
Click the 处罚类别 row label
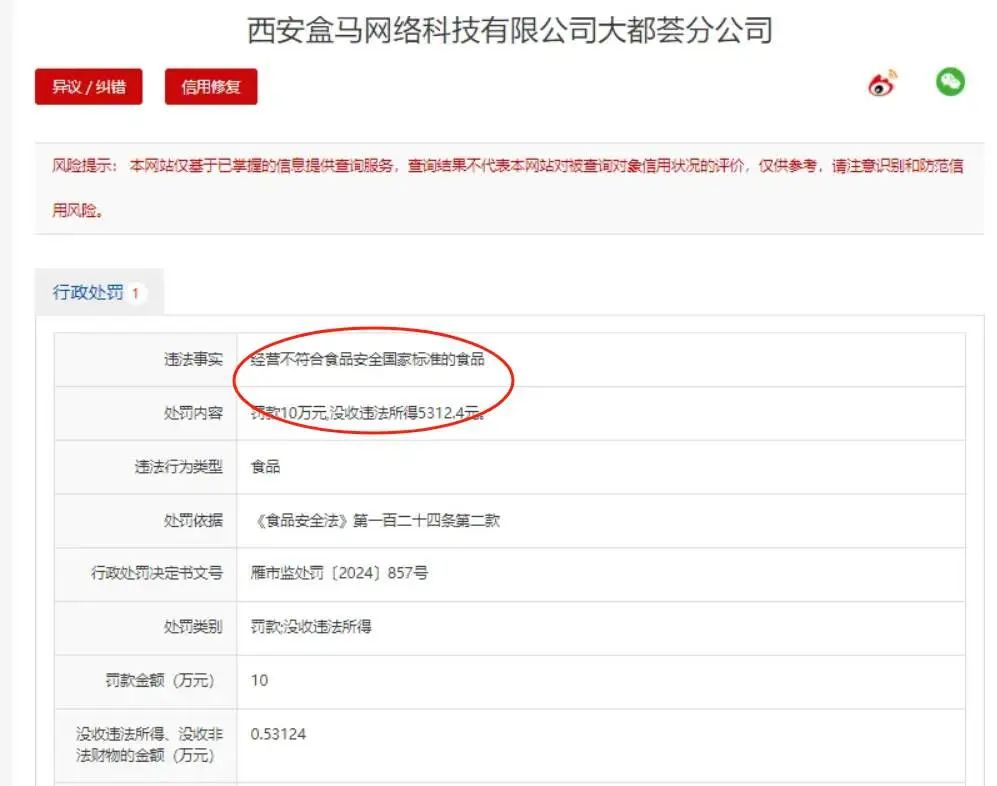[193, 627]
